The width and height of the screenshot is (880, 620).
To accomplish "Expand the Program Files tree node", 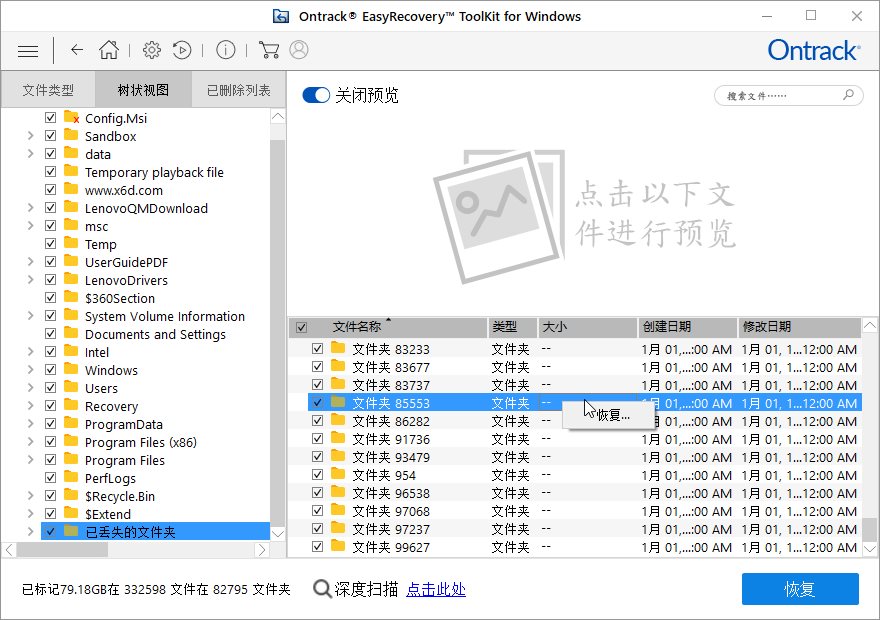I will [x=29, y=460].
